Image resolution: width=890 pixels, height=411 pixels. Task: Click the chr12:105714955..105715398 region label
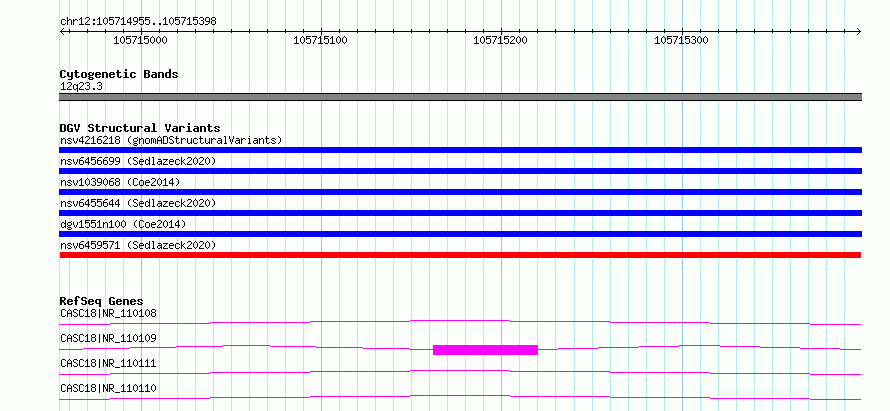pyautogui.click(x=138, y=22)
